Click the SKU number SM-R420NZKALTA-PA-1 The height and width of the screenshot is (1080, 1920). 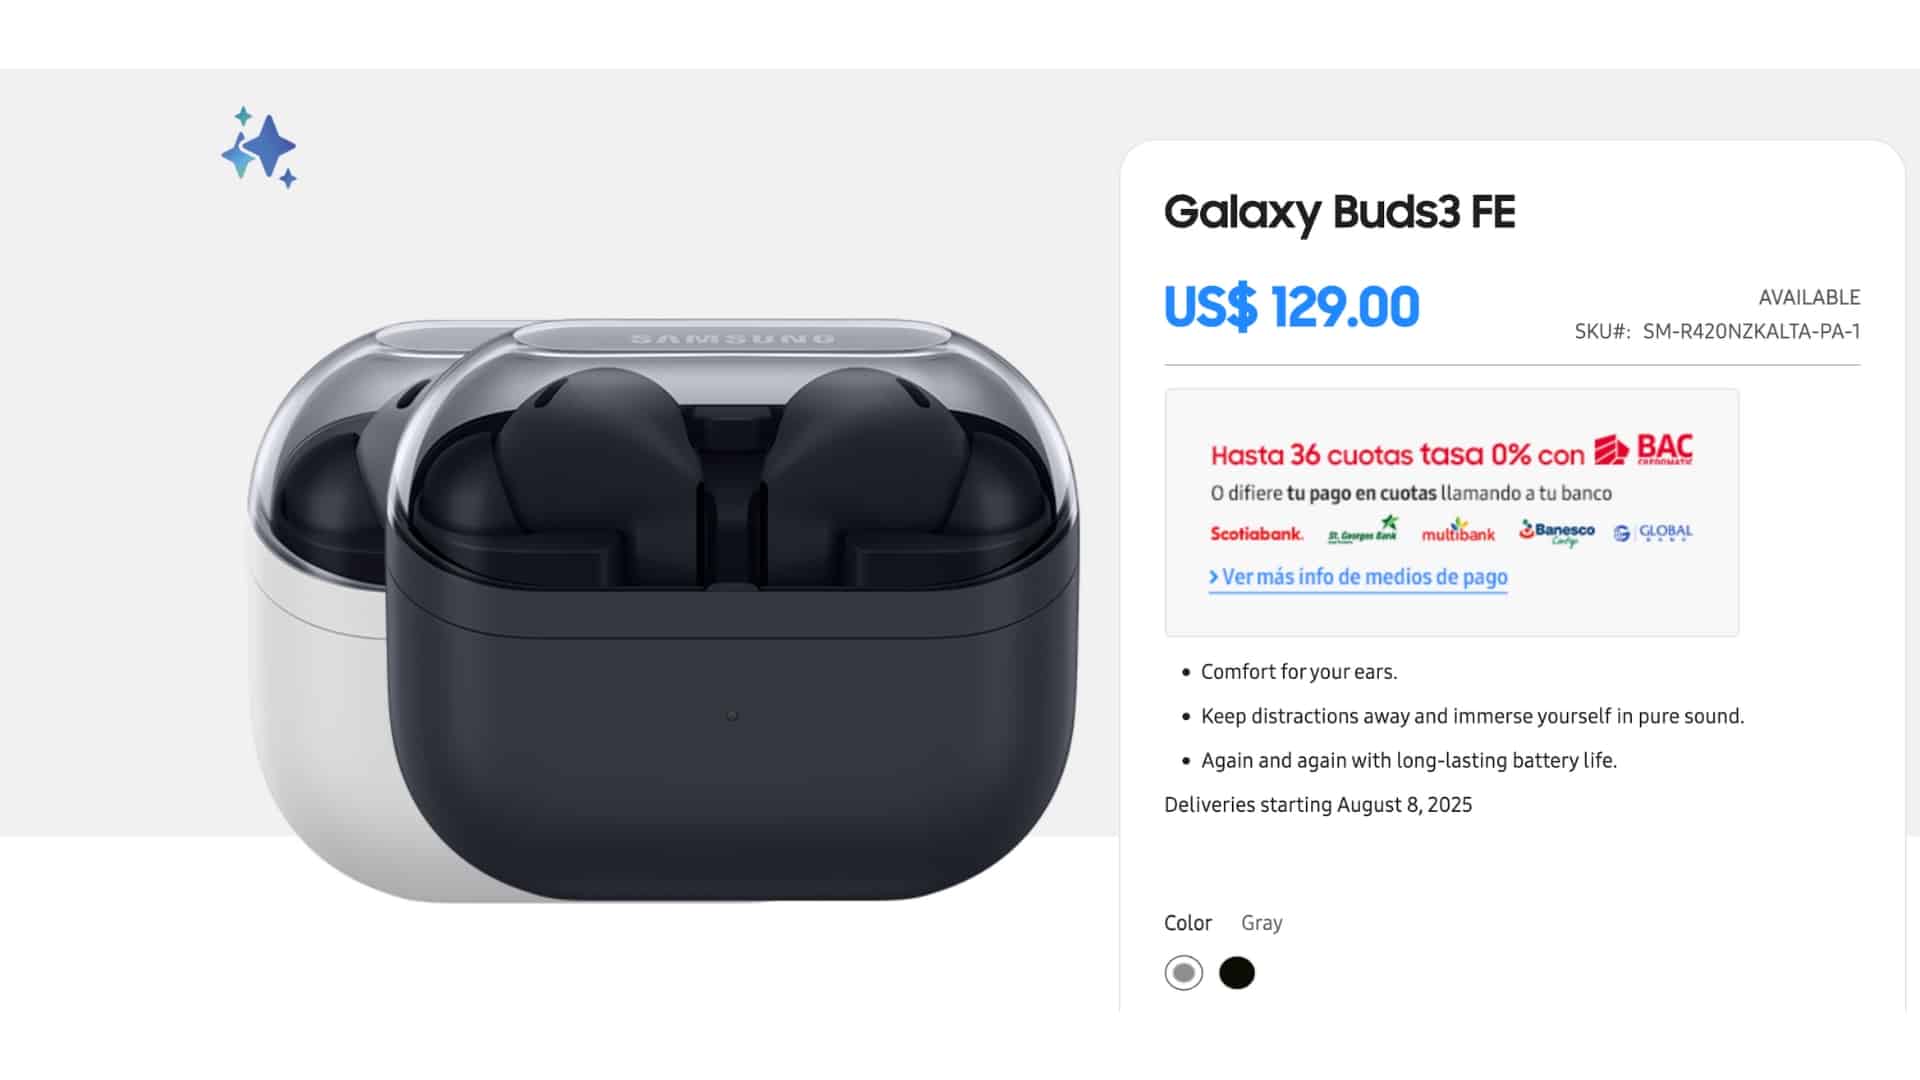click(1751, 332)
